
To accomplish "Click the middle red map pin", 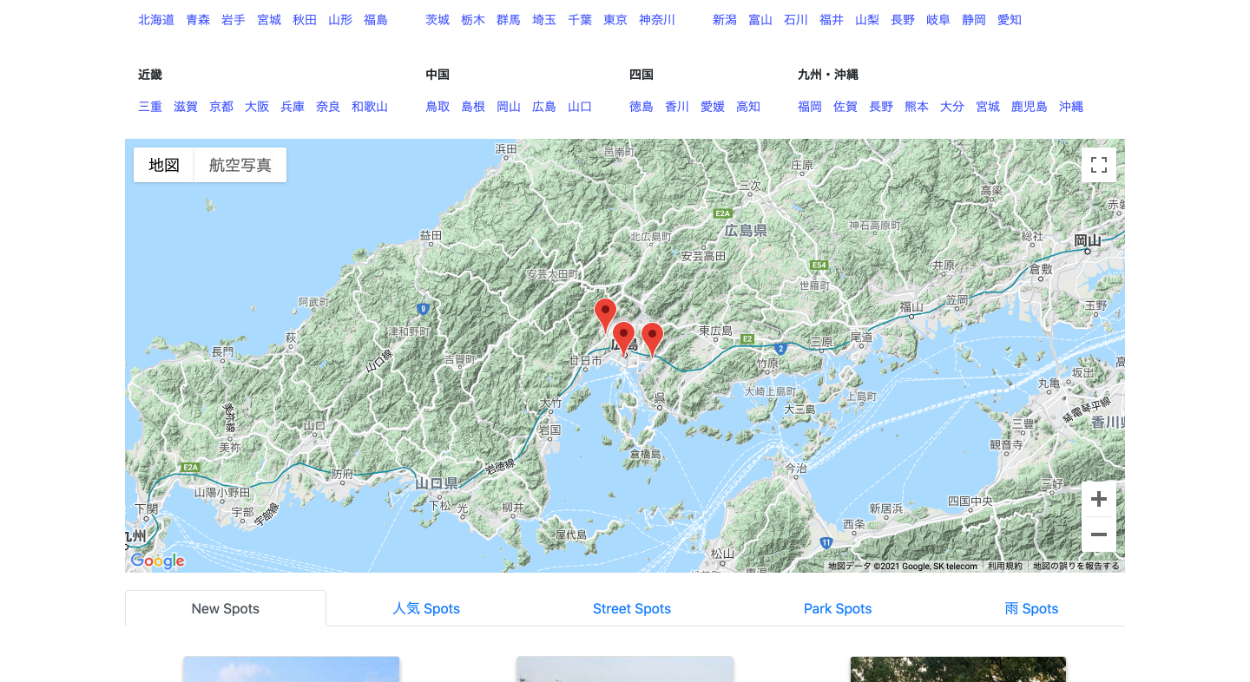I will click(624, 337).
